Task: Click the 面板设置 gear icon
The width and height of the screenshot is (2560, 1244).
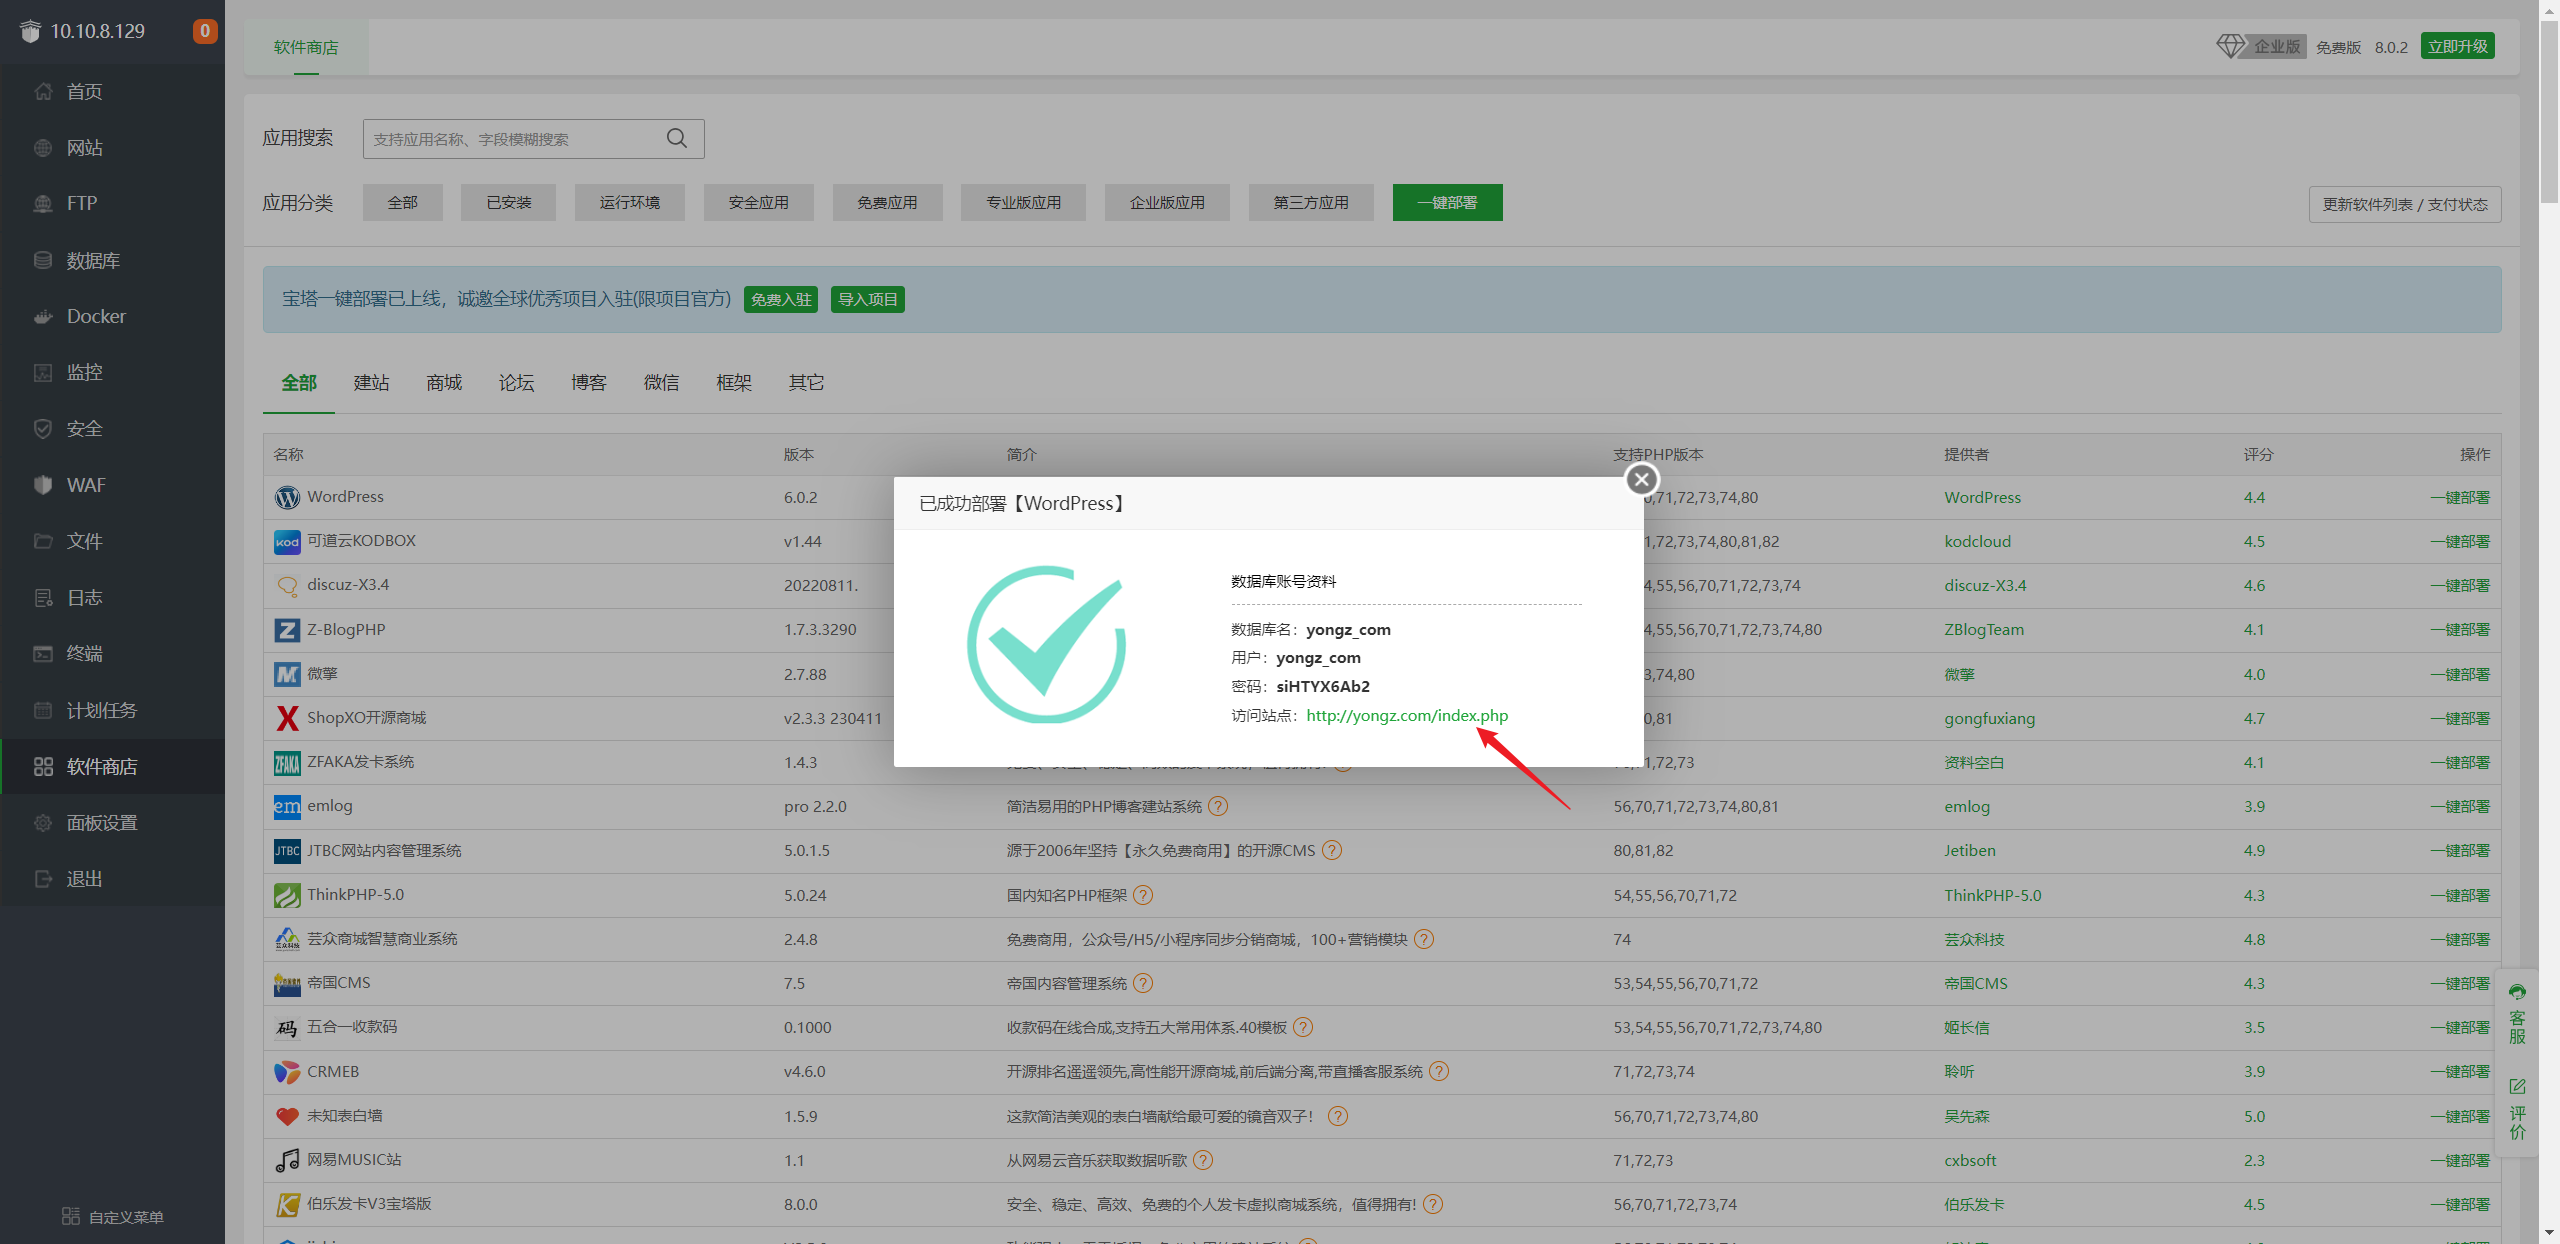Action: (x=43, y=823)
